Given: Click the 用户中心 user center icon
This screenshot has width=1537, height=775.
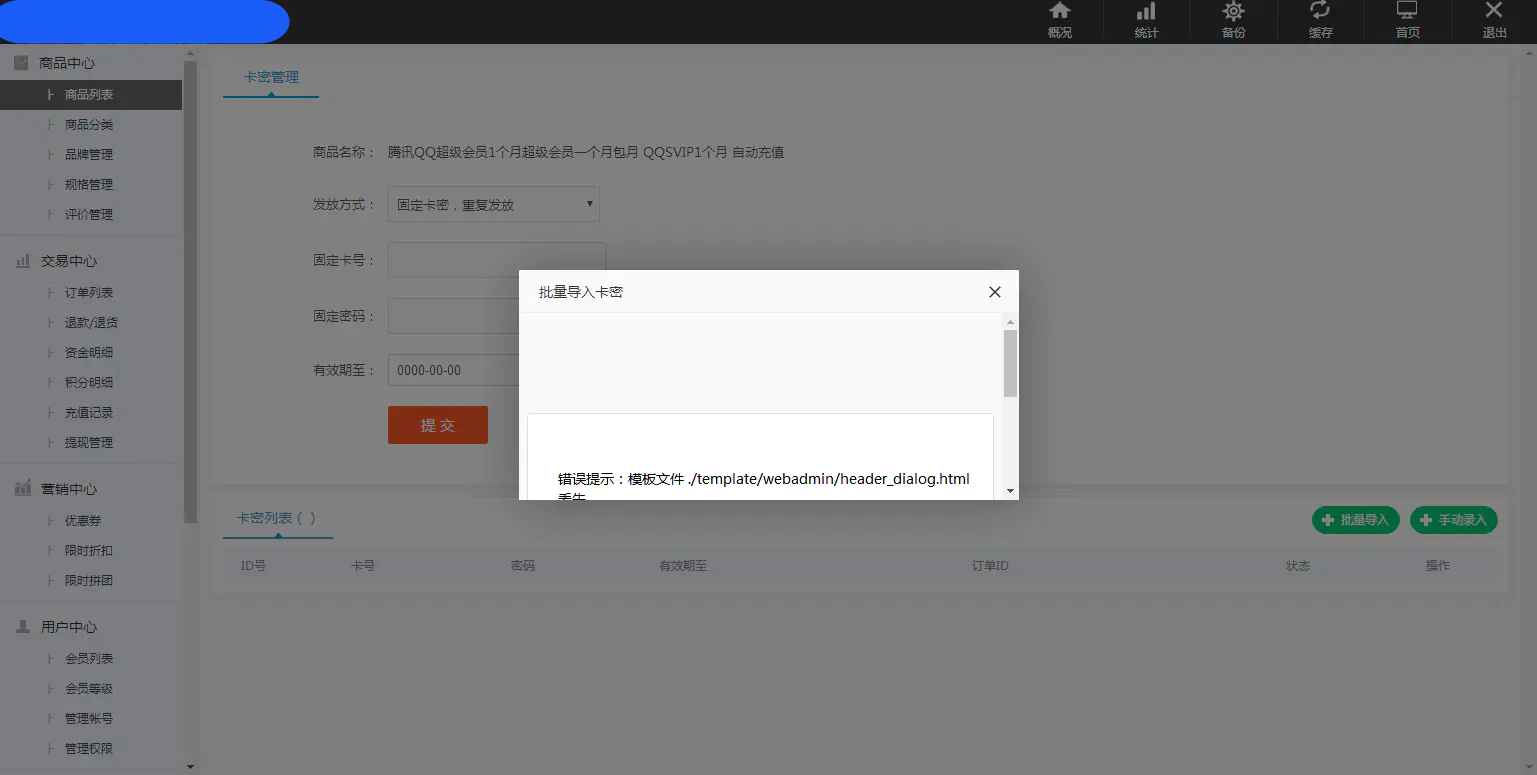Looking at the screenshot, I should pos(22,627).
